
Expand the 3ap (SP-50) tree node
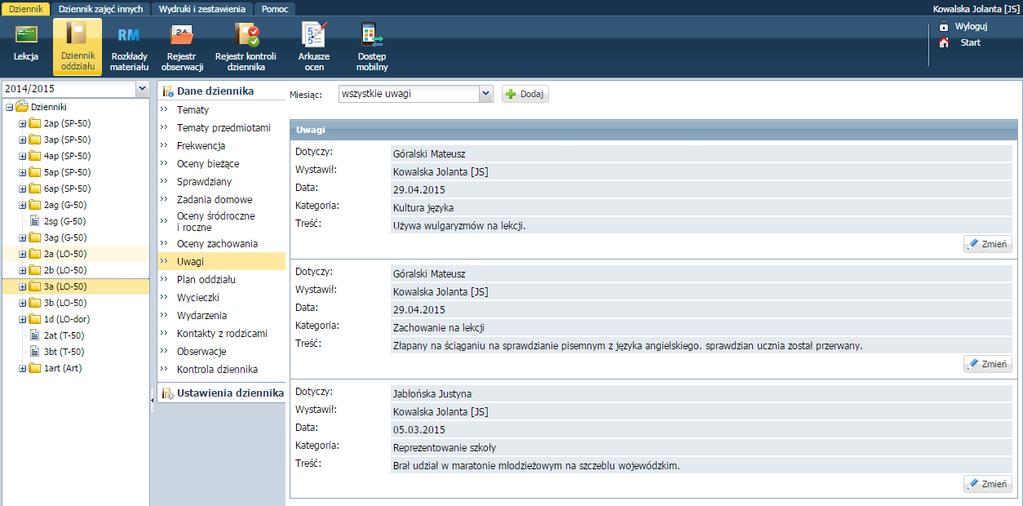coord(22,140)
